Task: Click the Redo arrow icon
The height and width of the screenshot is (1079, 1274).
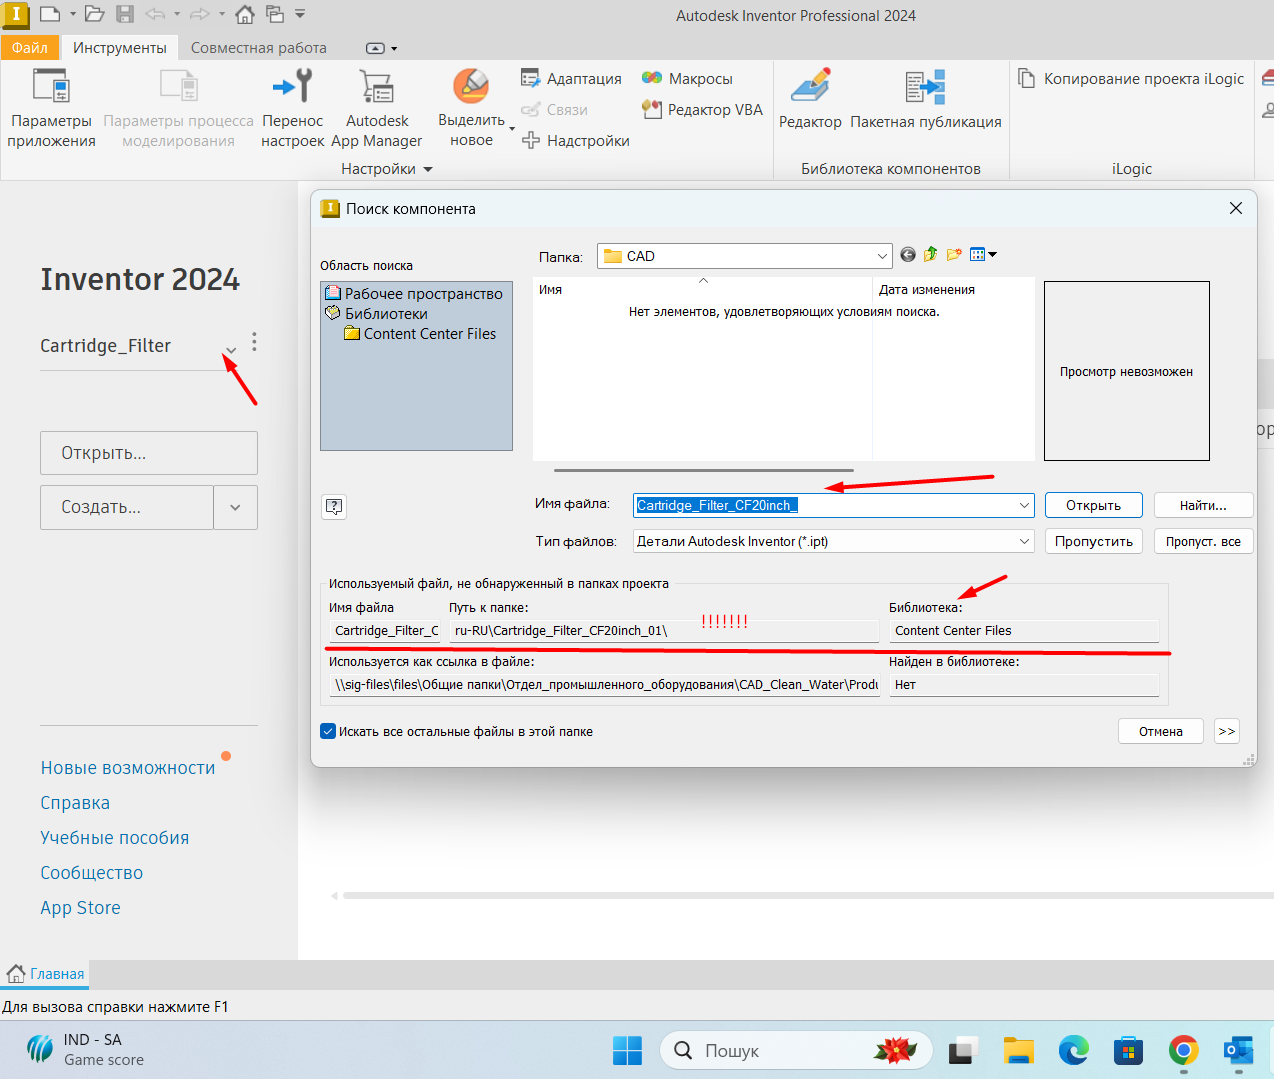Action: pyautogui.click(x=200, y=14)
